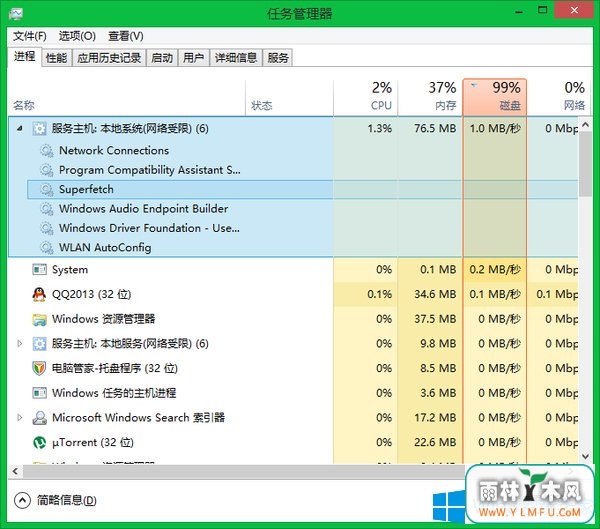The image size is (600, 529).
Task: Switch to the 详细信息 tab
Action: click(x=236, y=58)
